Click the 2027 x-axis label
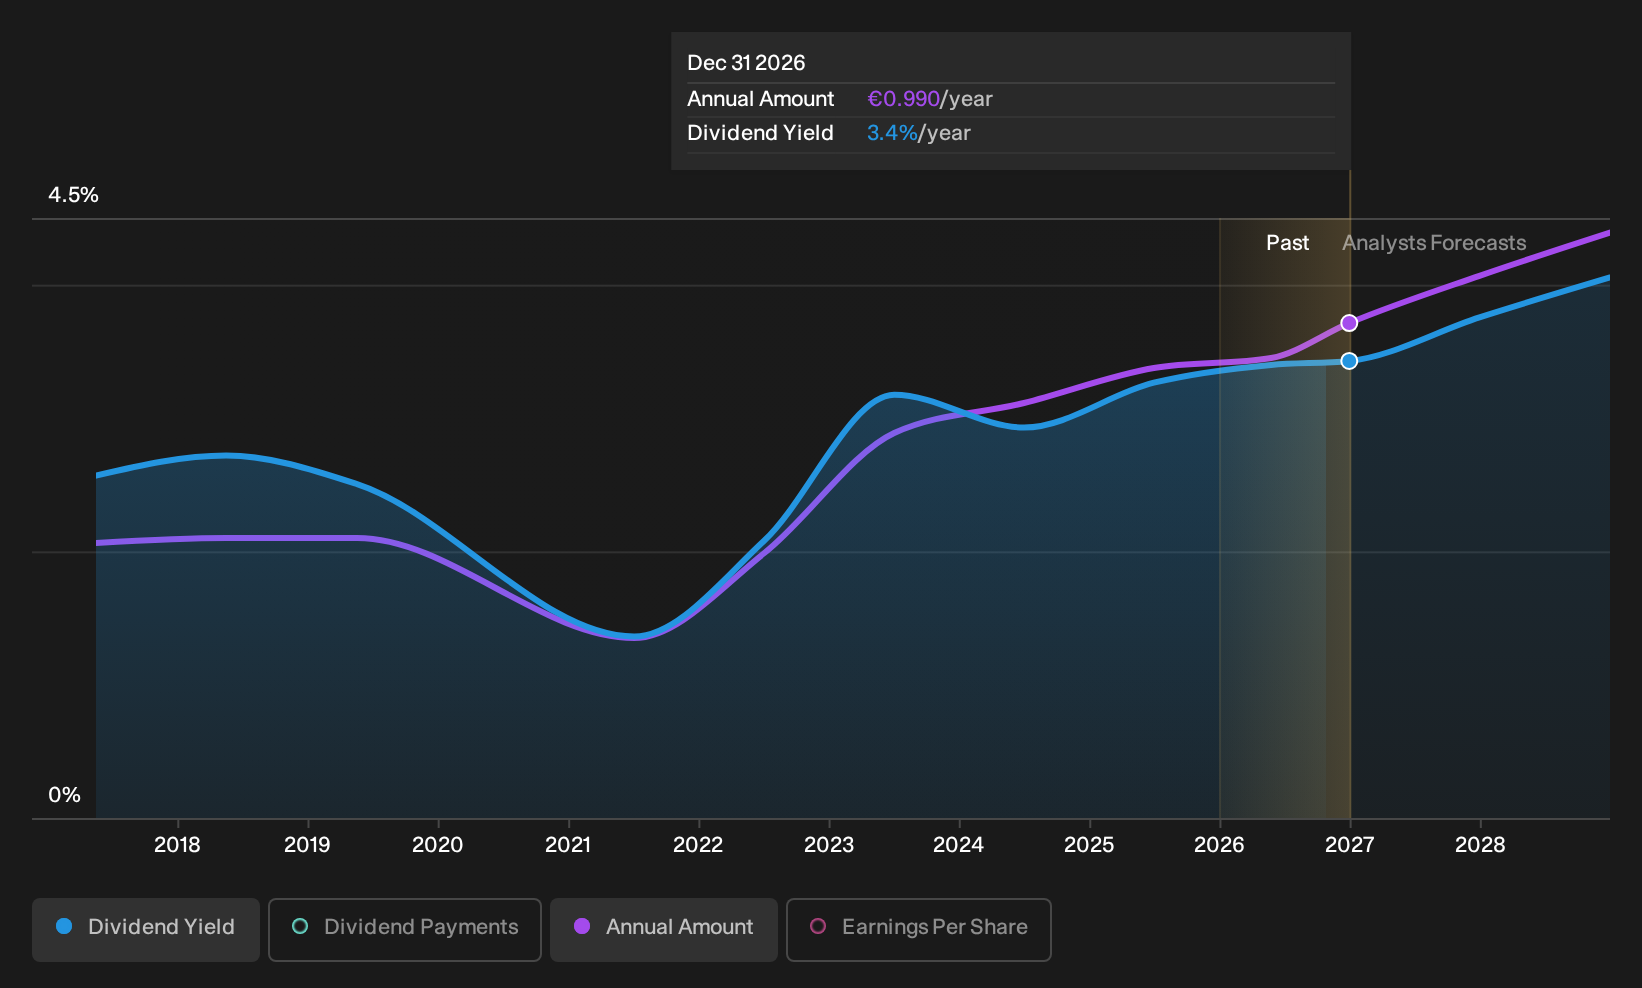The image size is (1642, 988). tap(1350, 845)
